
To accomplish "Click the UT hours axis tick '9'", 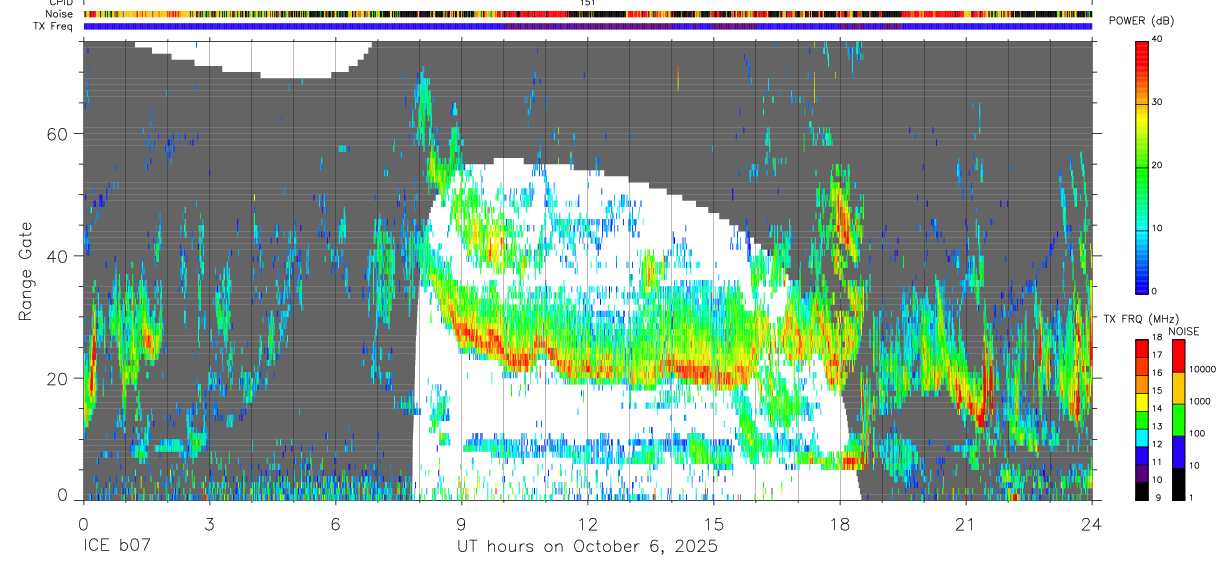I will click(x=461, y=523).
